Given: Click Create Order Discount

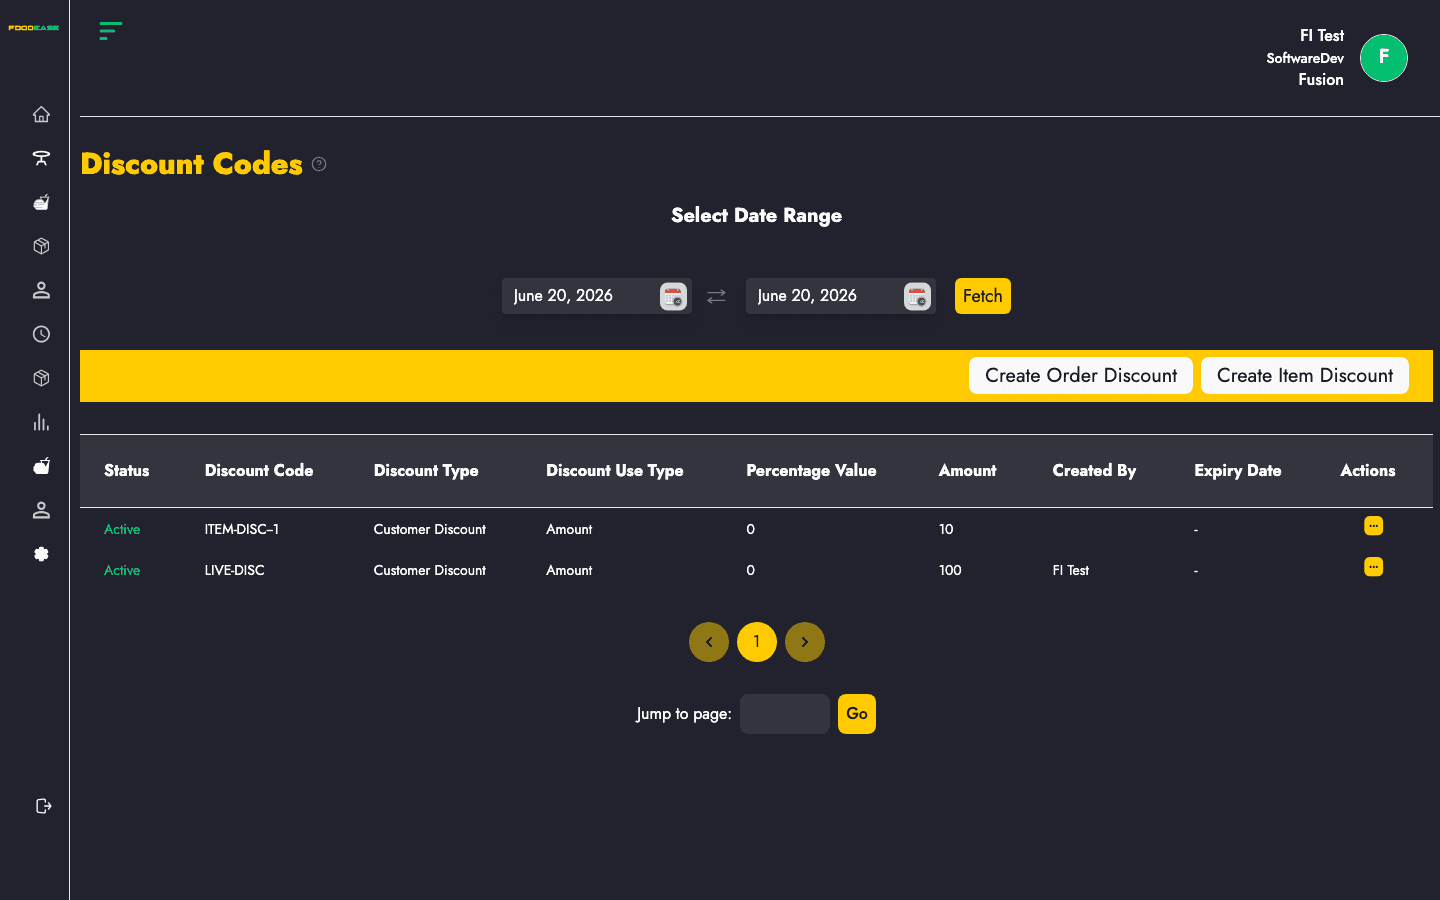Looking at the screenshot, I should (x=1081, y=376).
